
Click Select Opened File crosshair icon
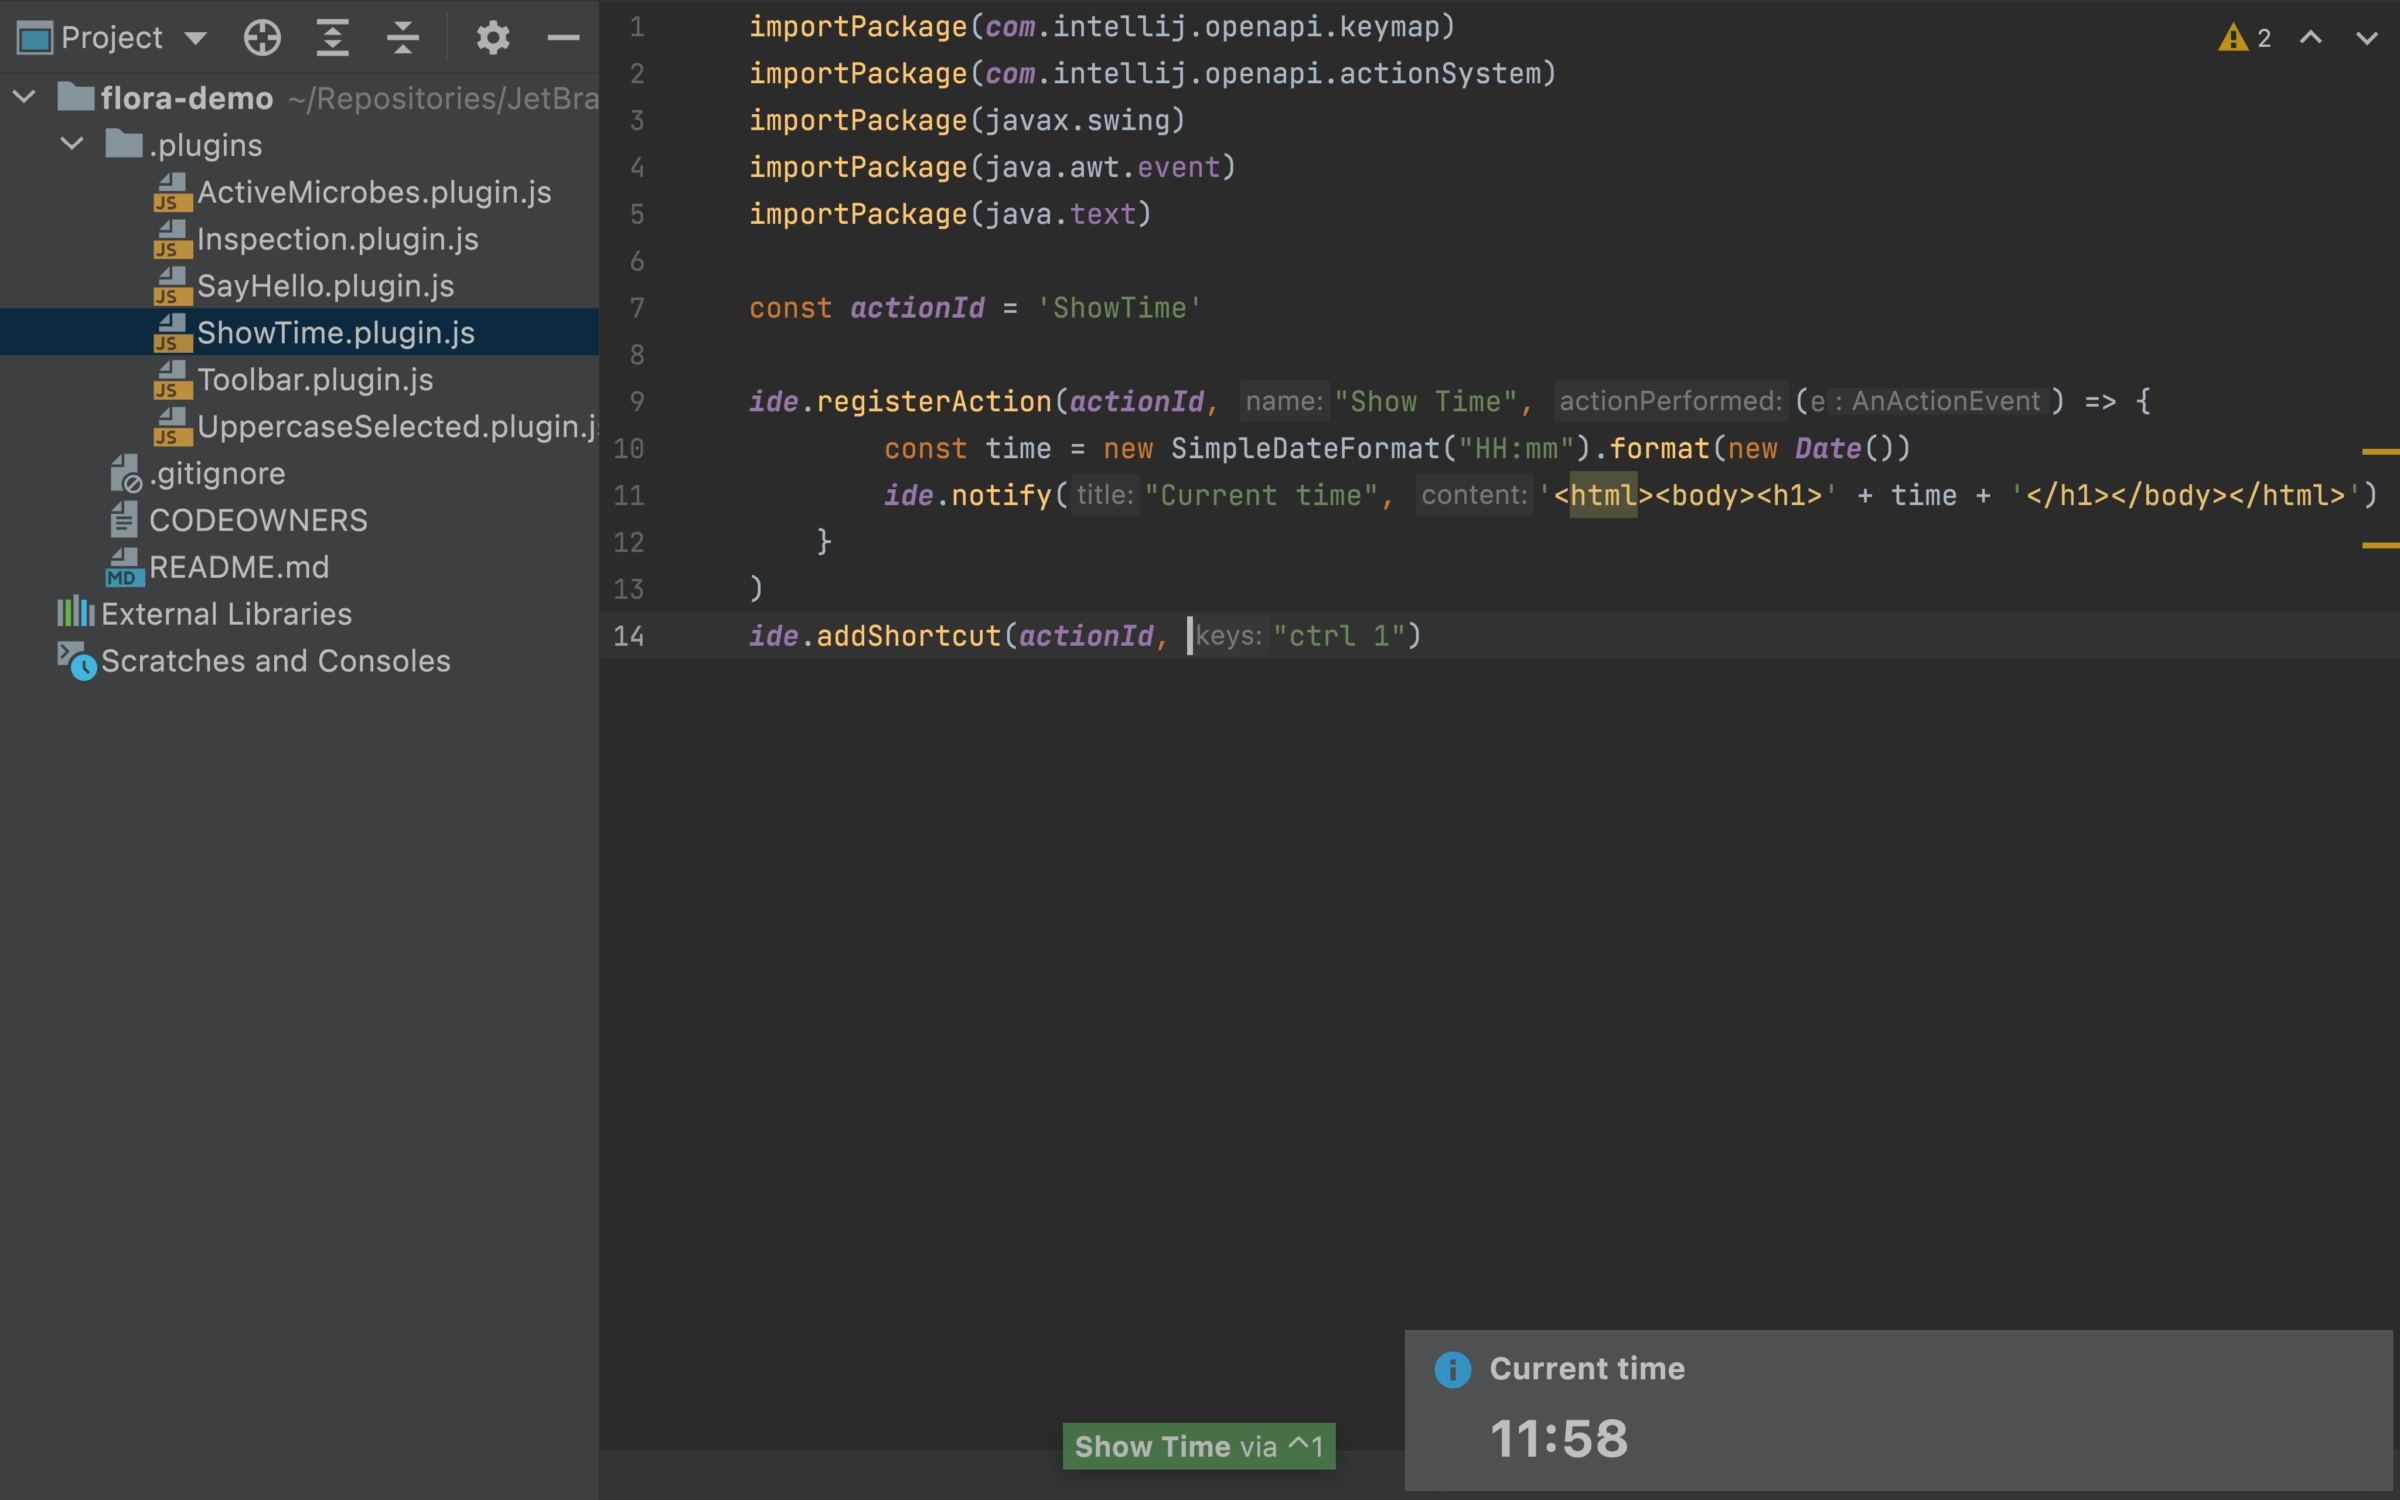tap(262, 38)
